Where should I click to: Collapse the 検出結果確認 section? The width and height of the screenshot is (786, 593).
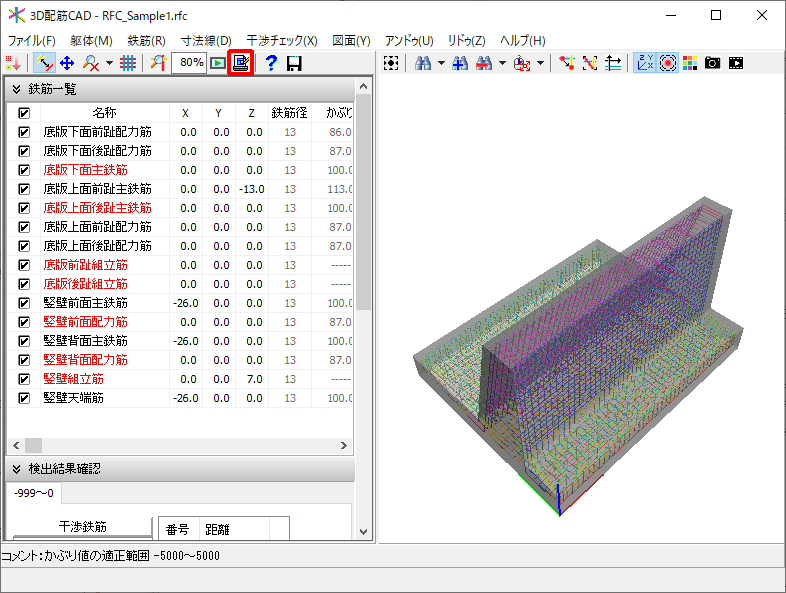pos(17,469)
